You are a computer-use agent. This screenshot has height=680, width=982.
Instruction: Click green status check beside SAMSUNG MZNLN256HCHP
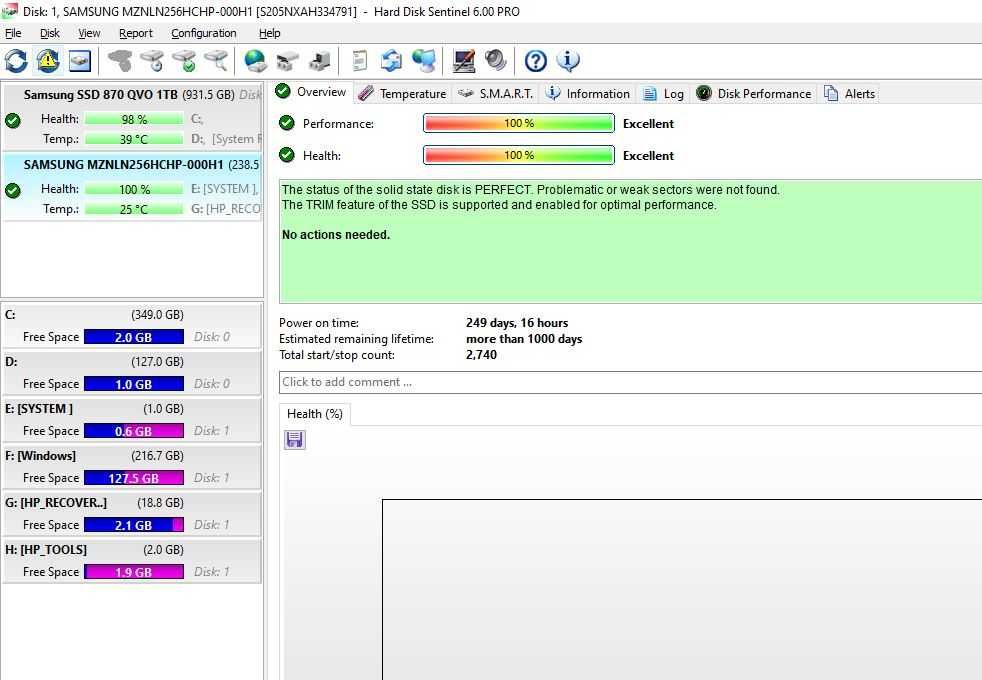click(x=13, y=190)
